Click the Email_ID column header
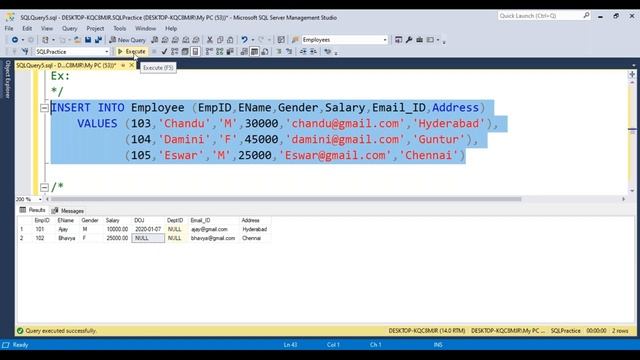 pos(200,220)
